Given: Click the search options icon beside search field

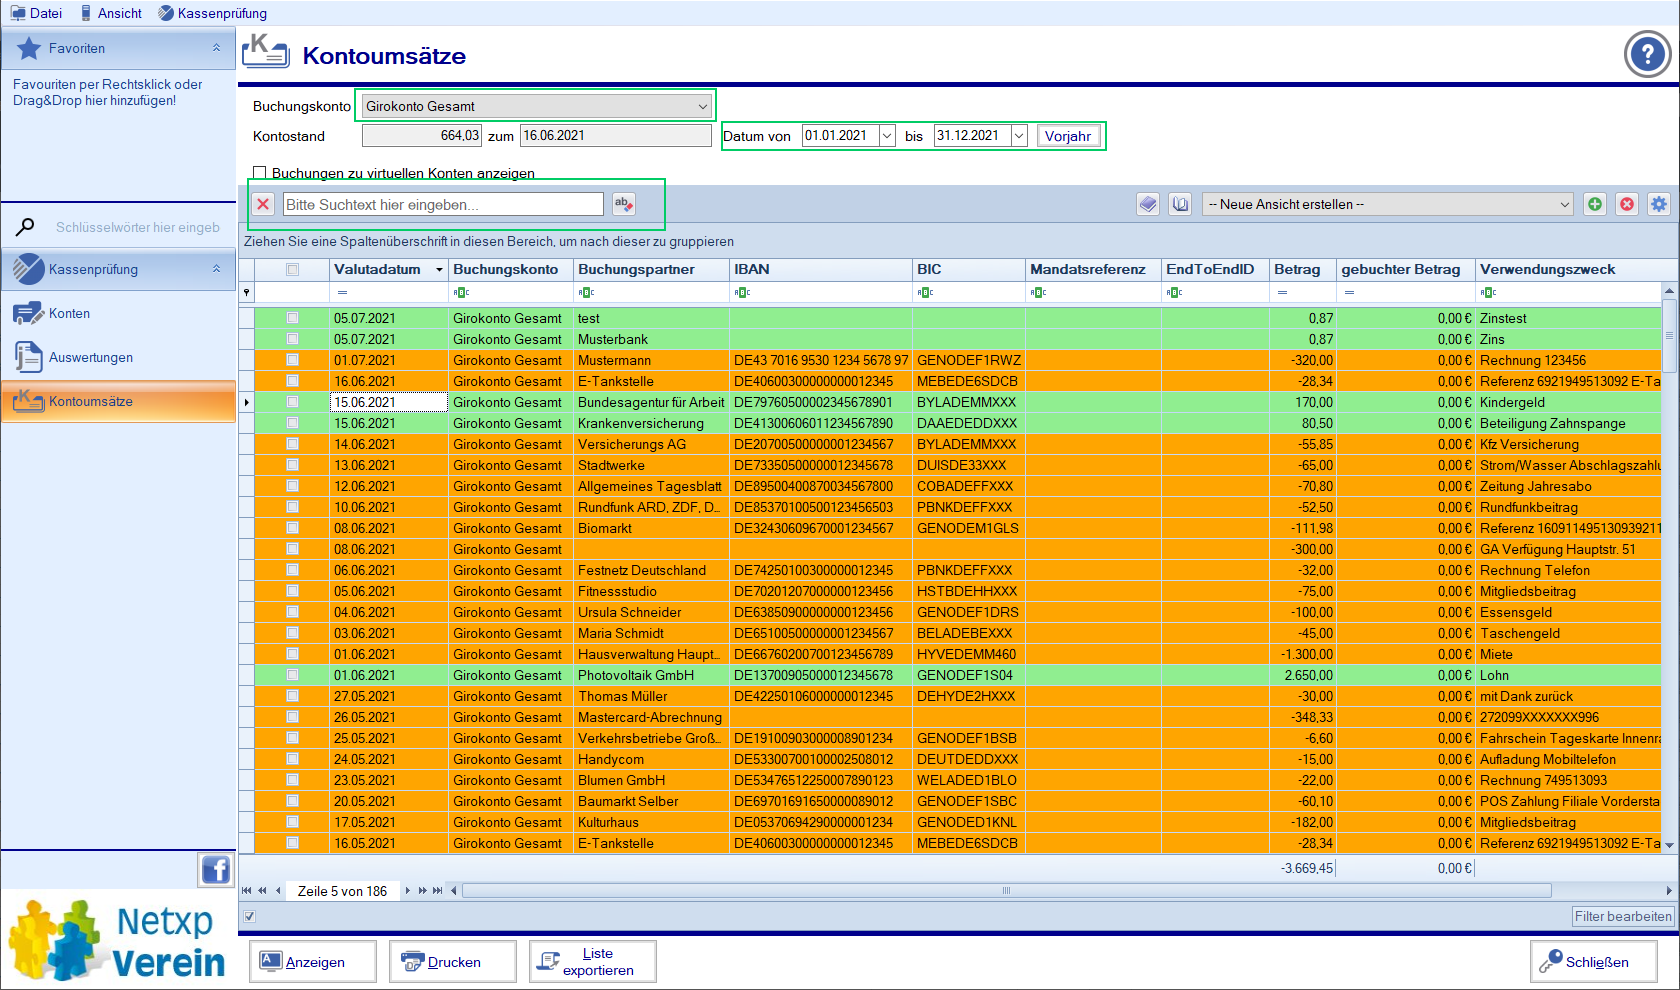Looking at the screenshot, I should 623,204.
